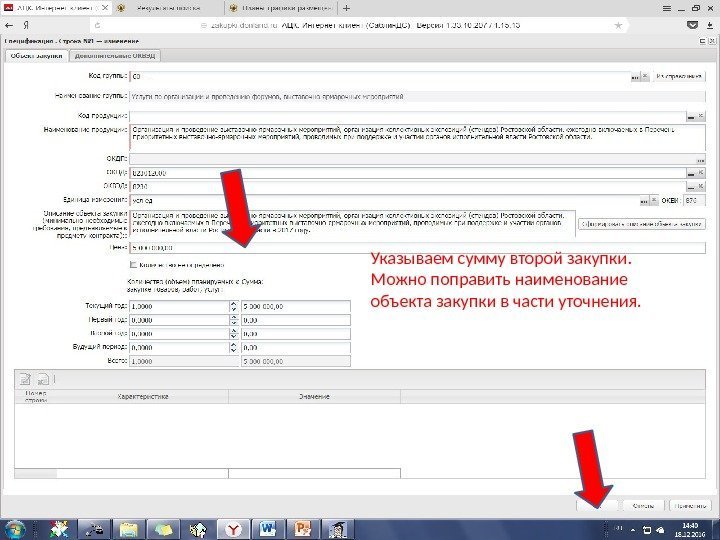Click the procurement object description text area
This screenshot has height=540, width=720.
(352, 224)
